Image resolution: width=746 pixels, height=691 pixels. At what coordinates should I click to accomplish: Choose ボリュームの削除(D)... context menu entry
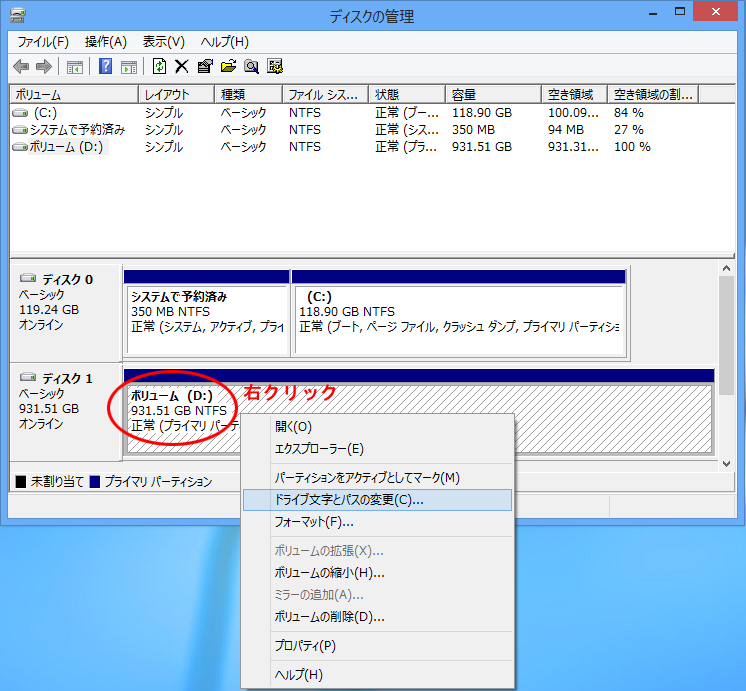329,617
